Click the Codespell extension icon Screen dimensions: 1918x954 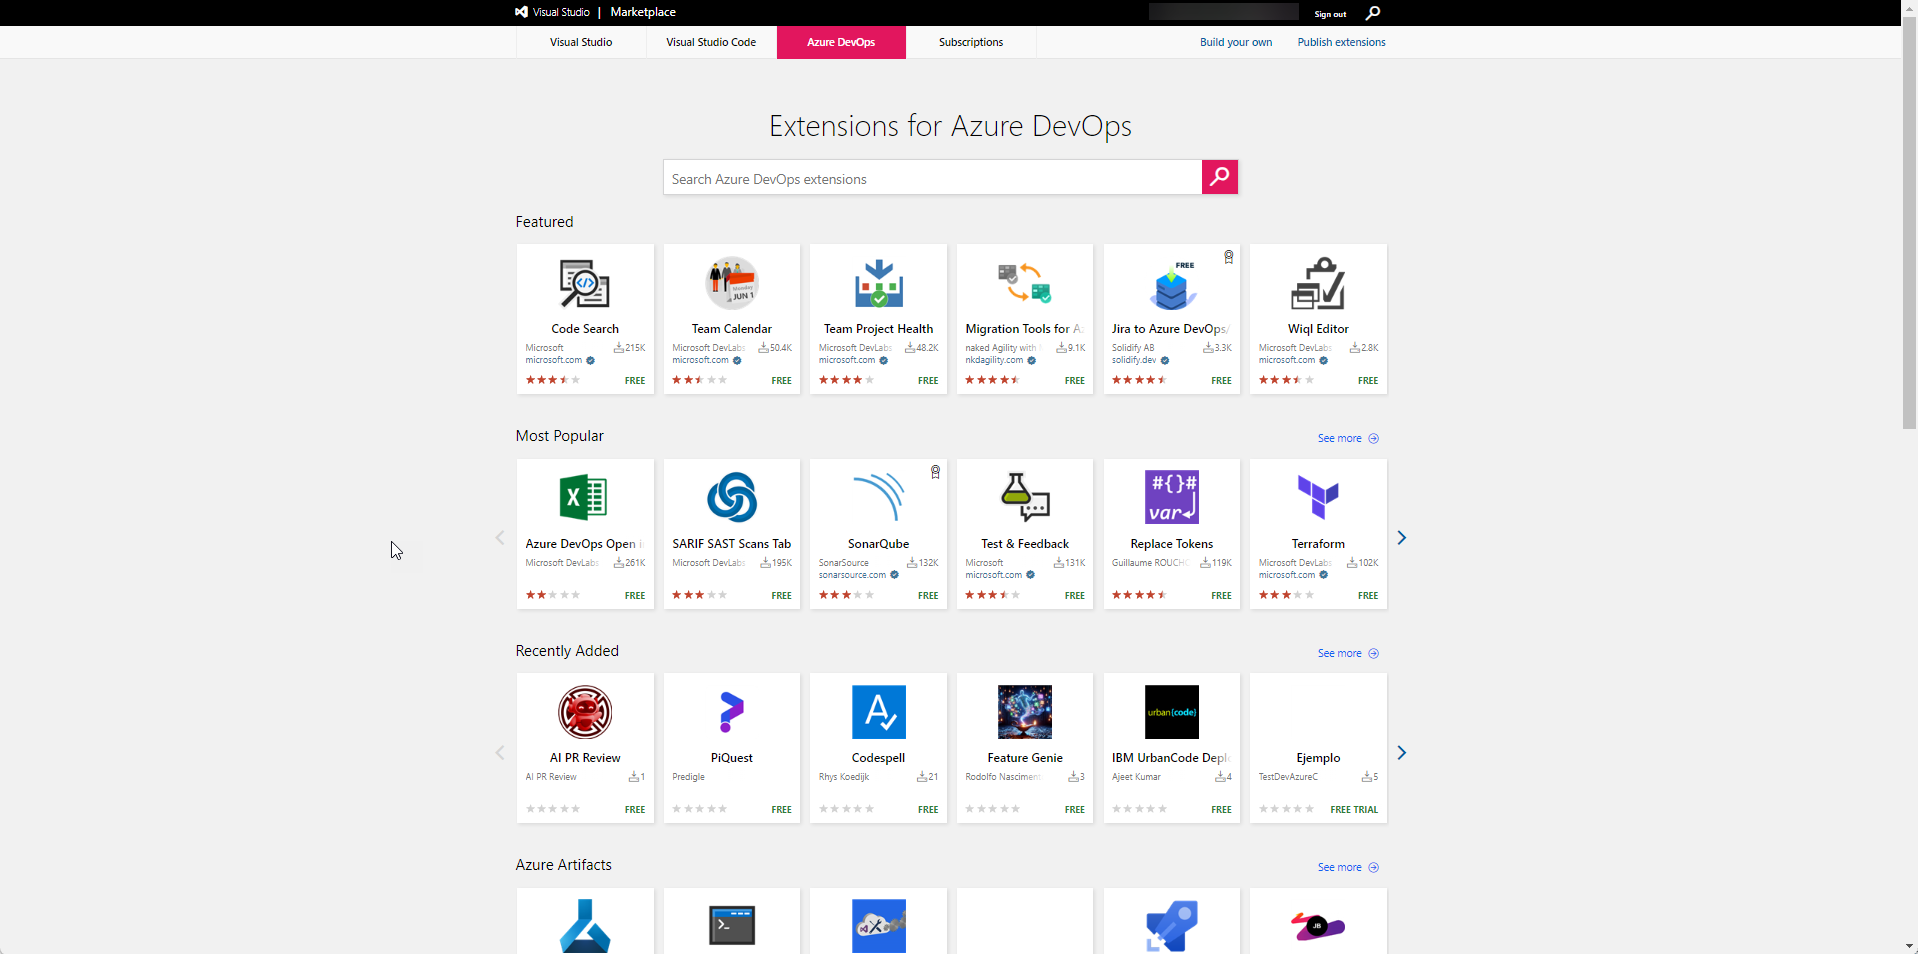pyautogui.click(x=877, y=711)
